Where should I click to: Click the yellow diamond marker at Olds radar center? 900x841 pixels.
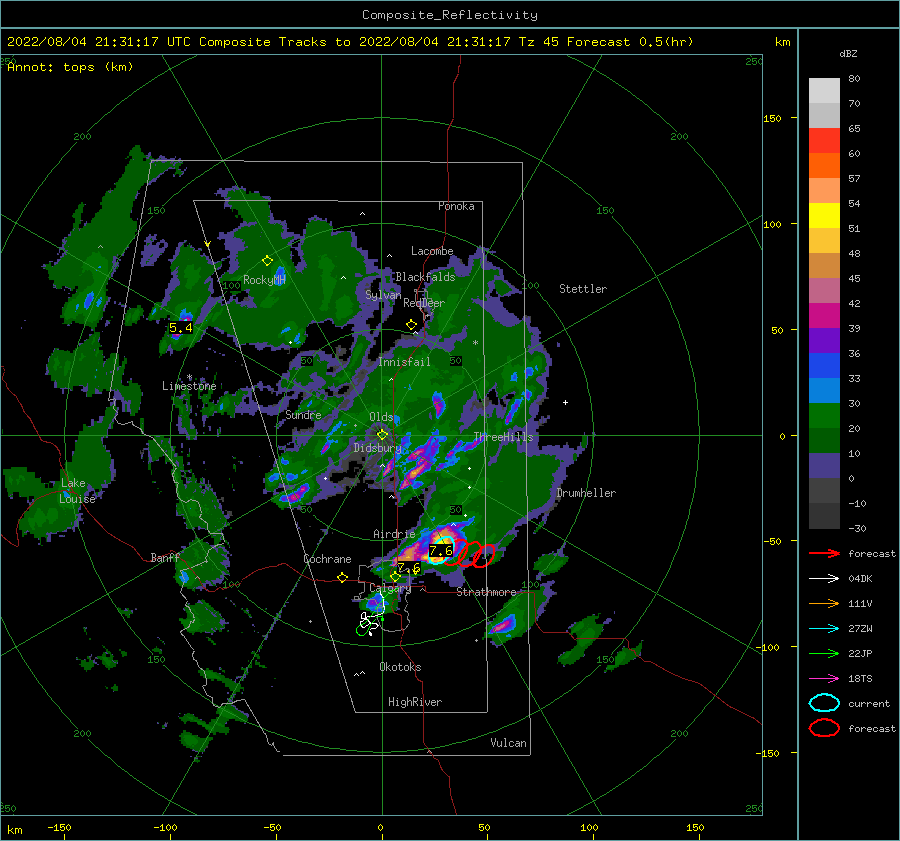(x=382, y=435)
